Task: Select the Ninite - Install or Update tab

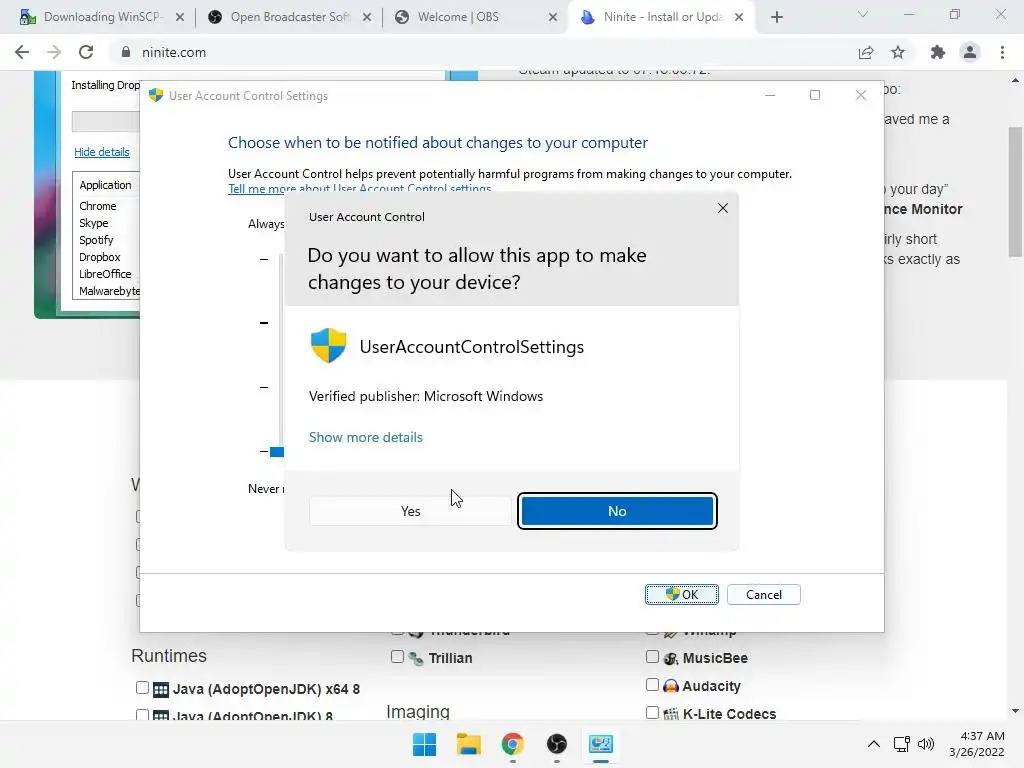Action: click(661, 17)
